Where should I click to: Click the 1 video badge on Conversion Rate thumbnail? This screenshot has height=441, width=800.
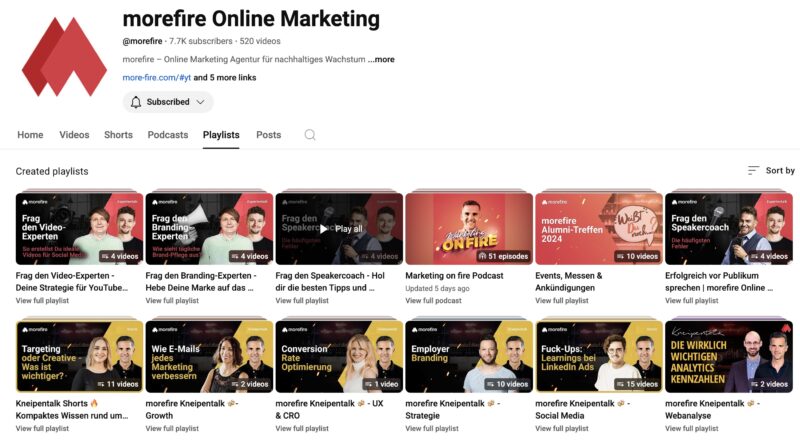tap(382, 384)
